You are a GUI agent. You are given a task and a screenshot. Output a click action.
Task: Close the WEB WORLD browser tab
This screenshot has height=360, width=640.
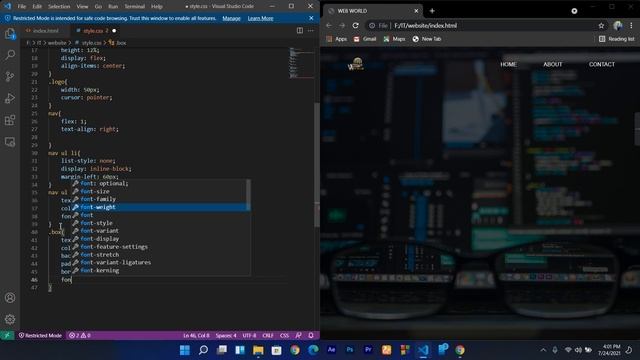416,11
